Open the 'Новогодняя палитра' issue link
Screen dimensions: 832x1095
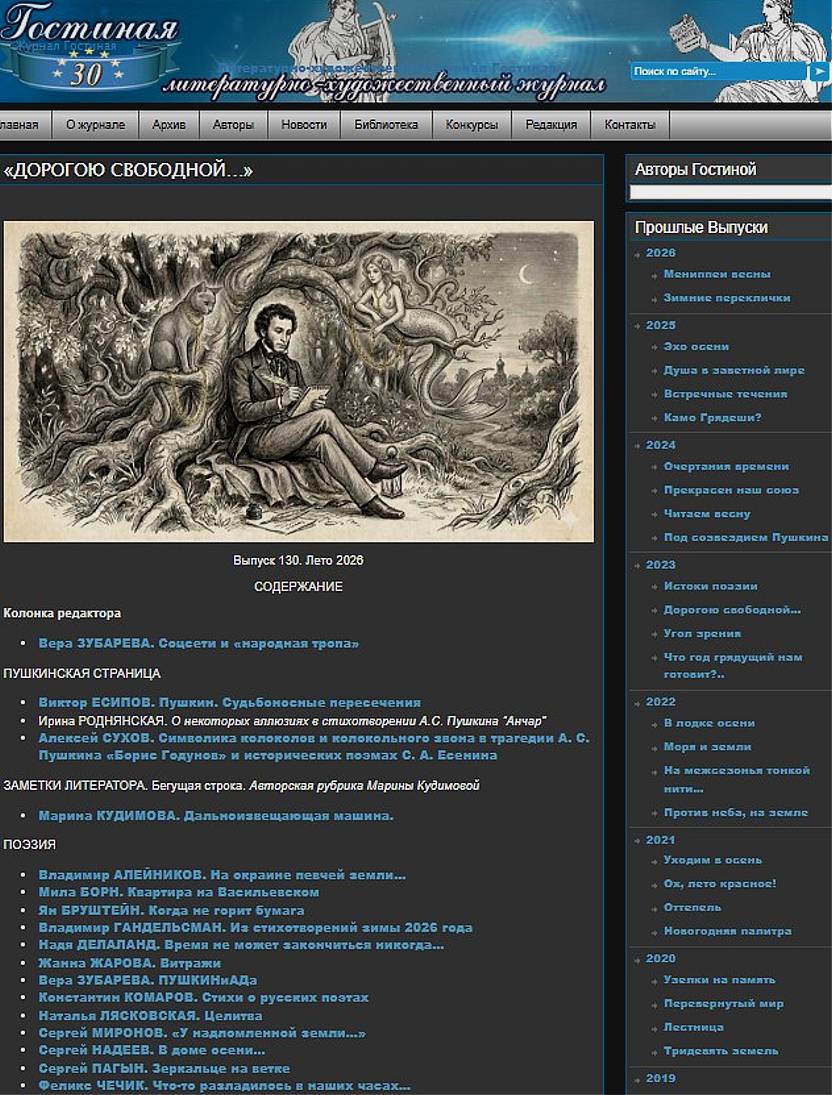click(x=727, y=932)
